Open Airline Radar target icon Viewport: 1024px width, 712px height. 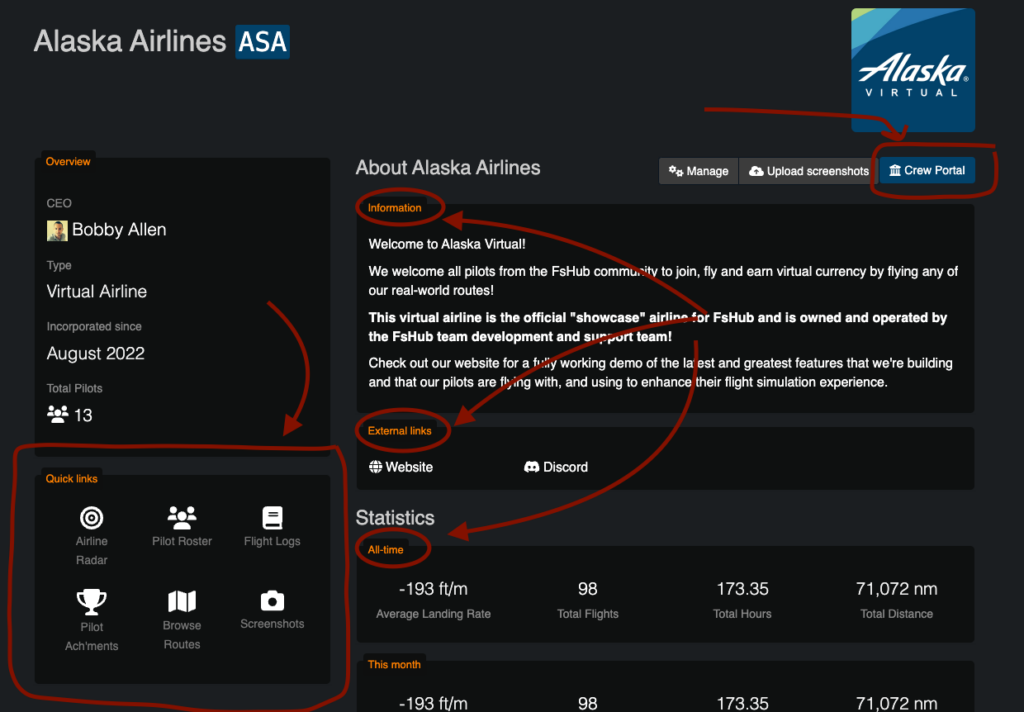click(x=91, y=518)
